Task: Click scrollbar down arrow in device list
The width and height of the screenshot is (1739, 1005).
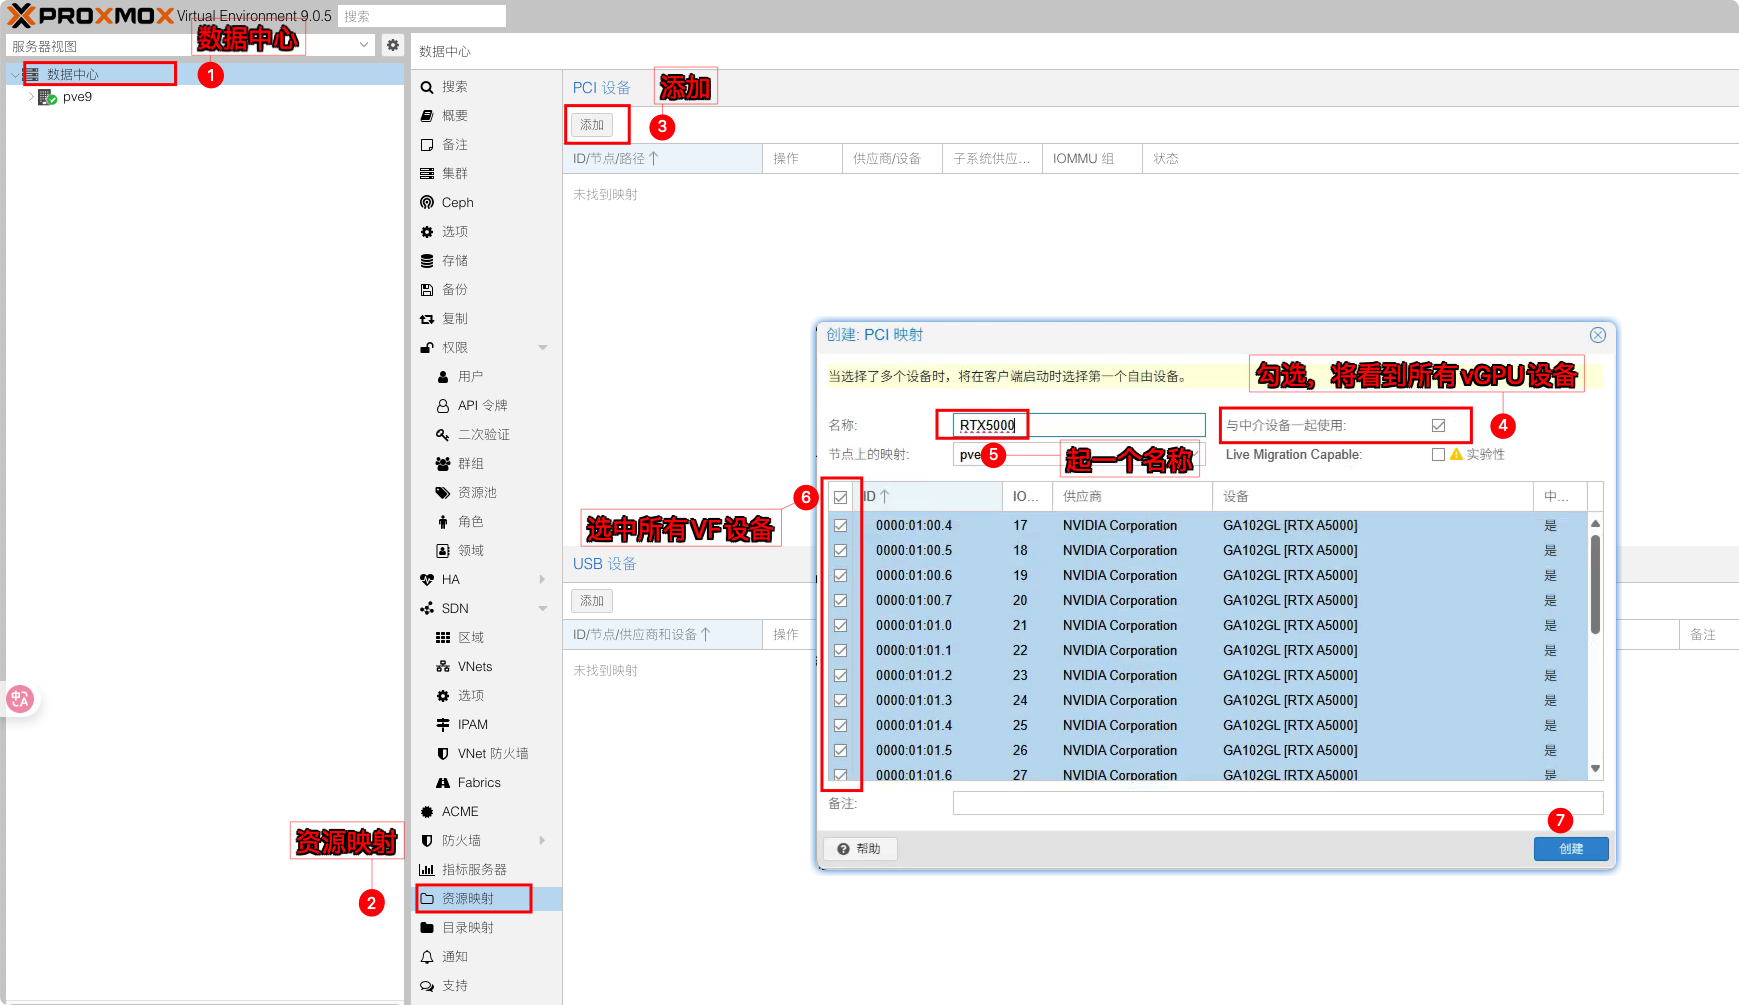Action: point(1595,769)
